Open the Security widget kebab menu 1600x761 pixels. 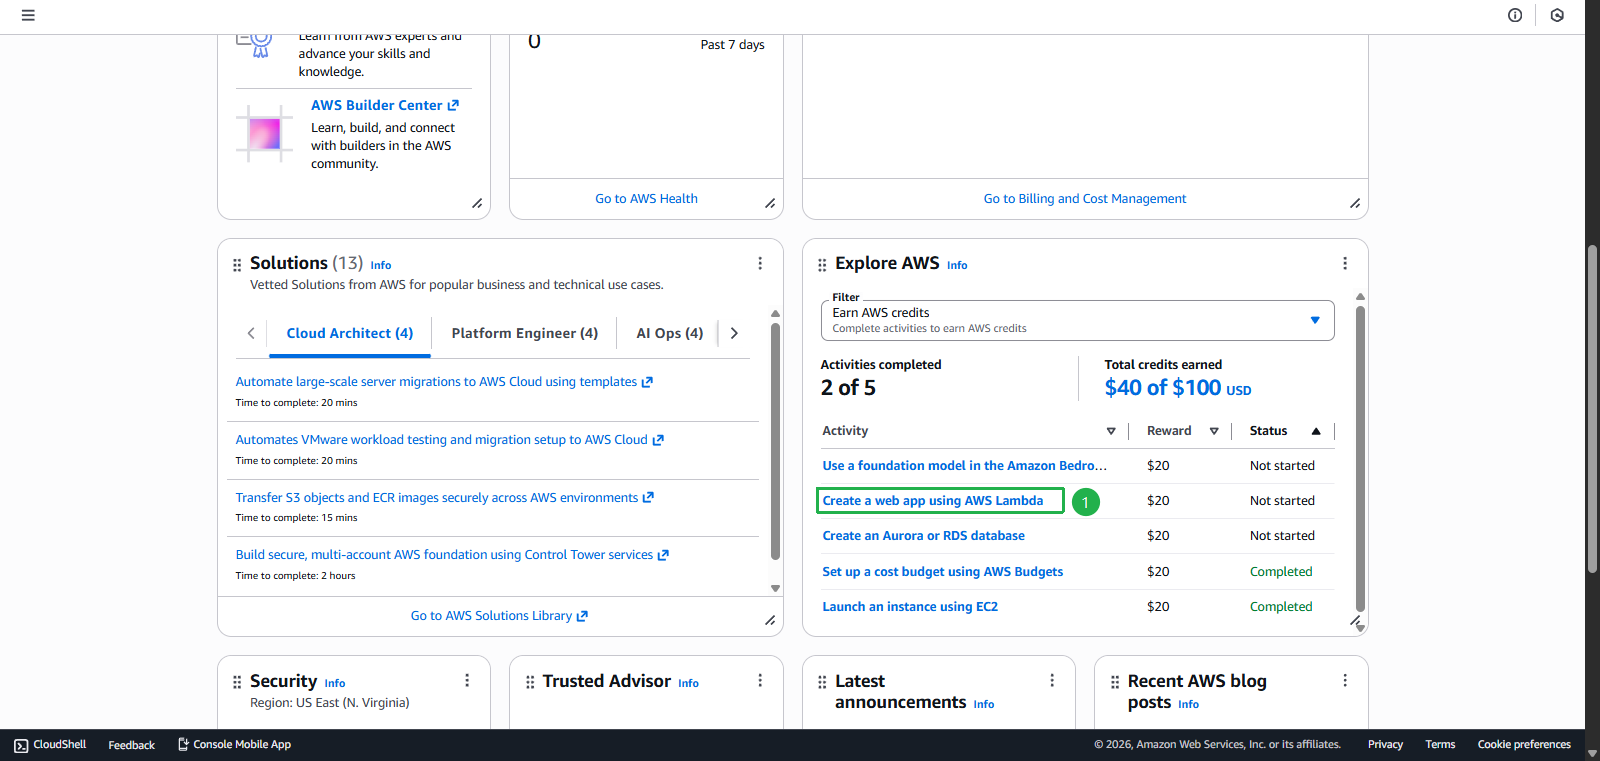(x=467, y=681)
